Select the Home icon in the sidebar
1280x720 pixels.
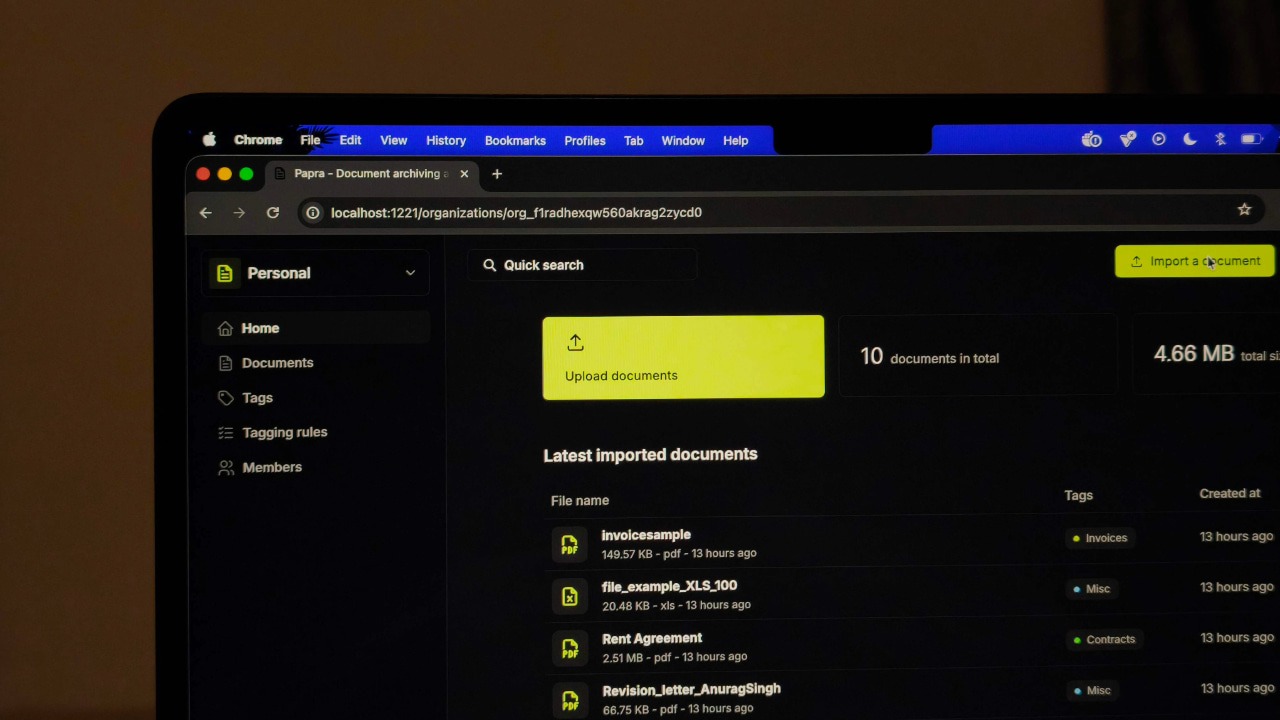tap(226, 328)
